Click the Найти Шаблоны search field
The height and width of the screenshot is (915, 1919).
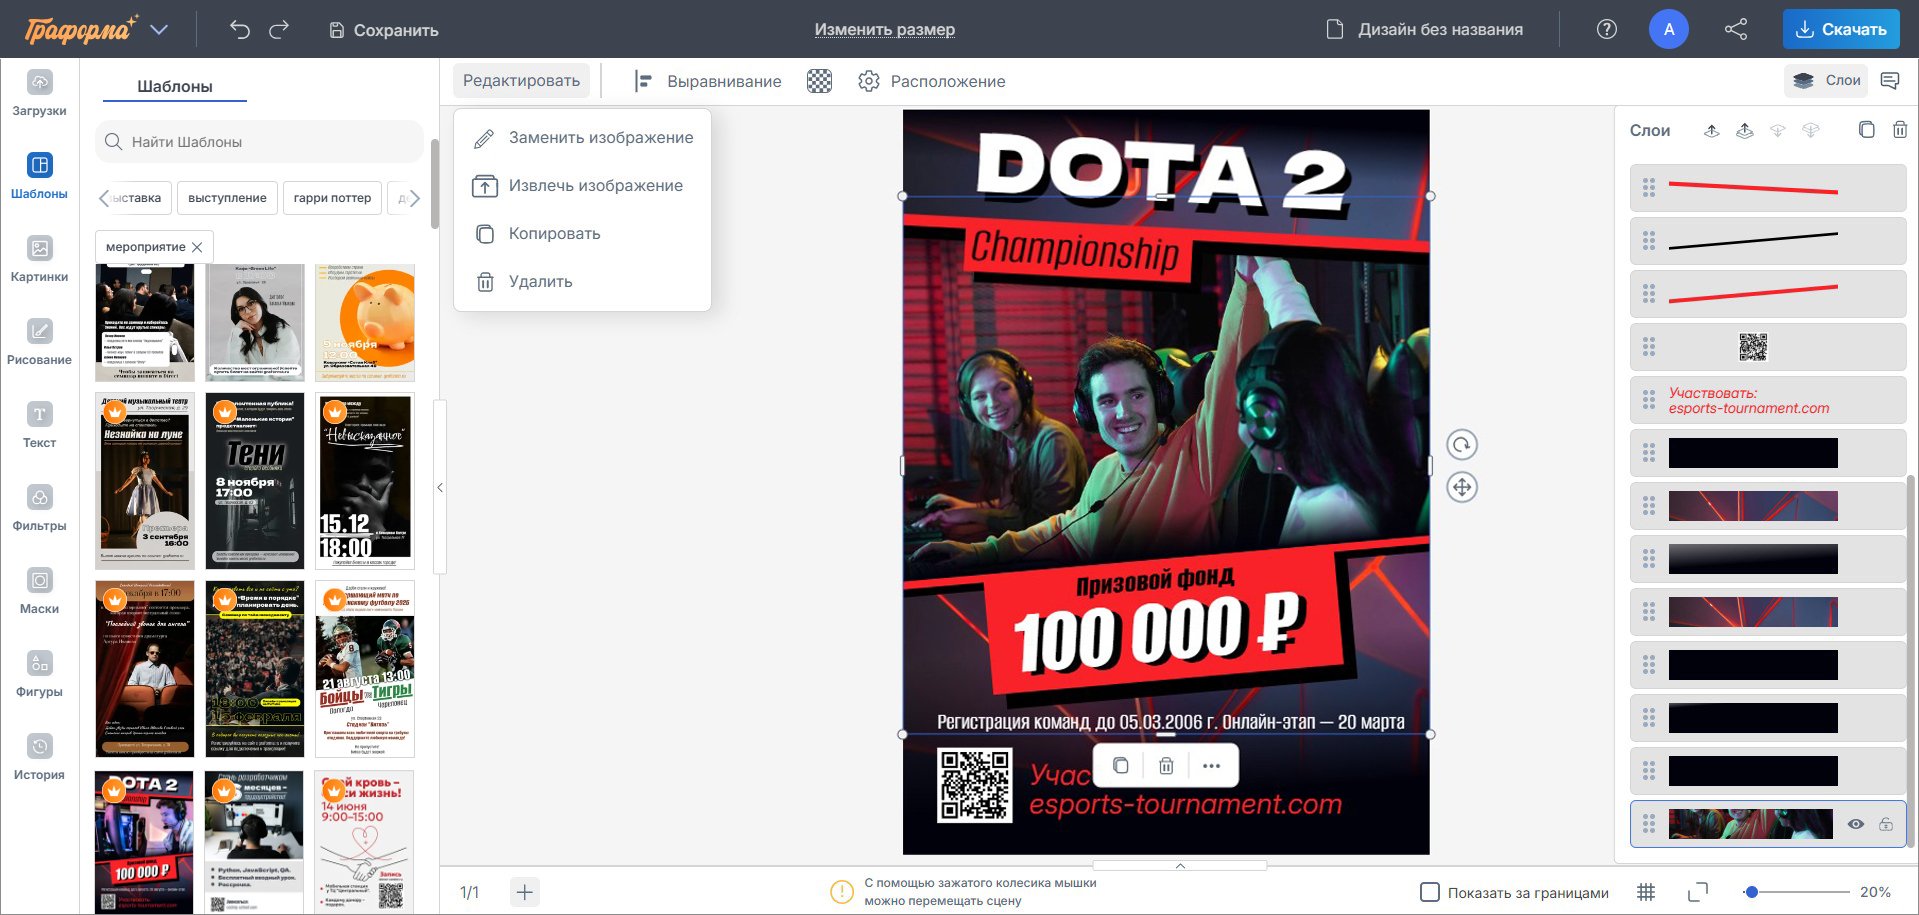[260, 142]
